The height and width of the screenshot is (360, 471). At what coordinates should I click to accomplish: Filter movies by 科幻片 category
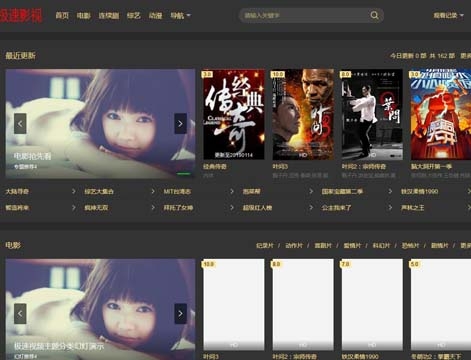coord(381,245)
